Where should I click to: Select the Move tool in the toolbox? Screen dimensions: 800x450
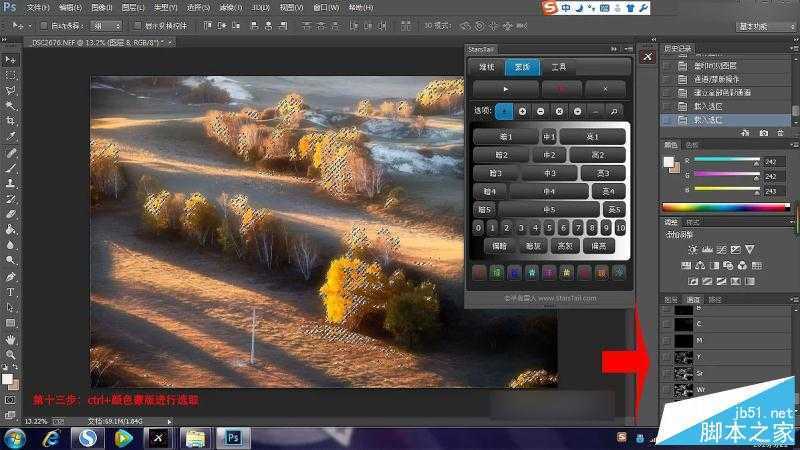[x=10, y=60]
